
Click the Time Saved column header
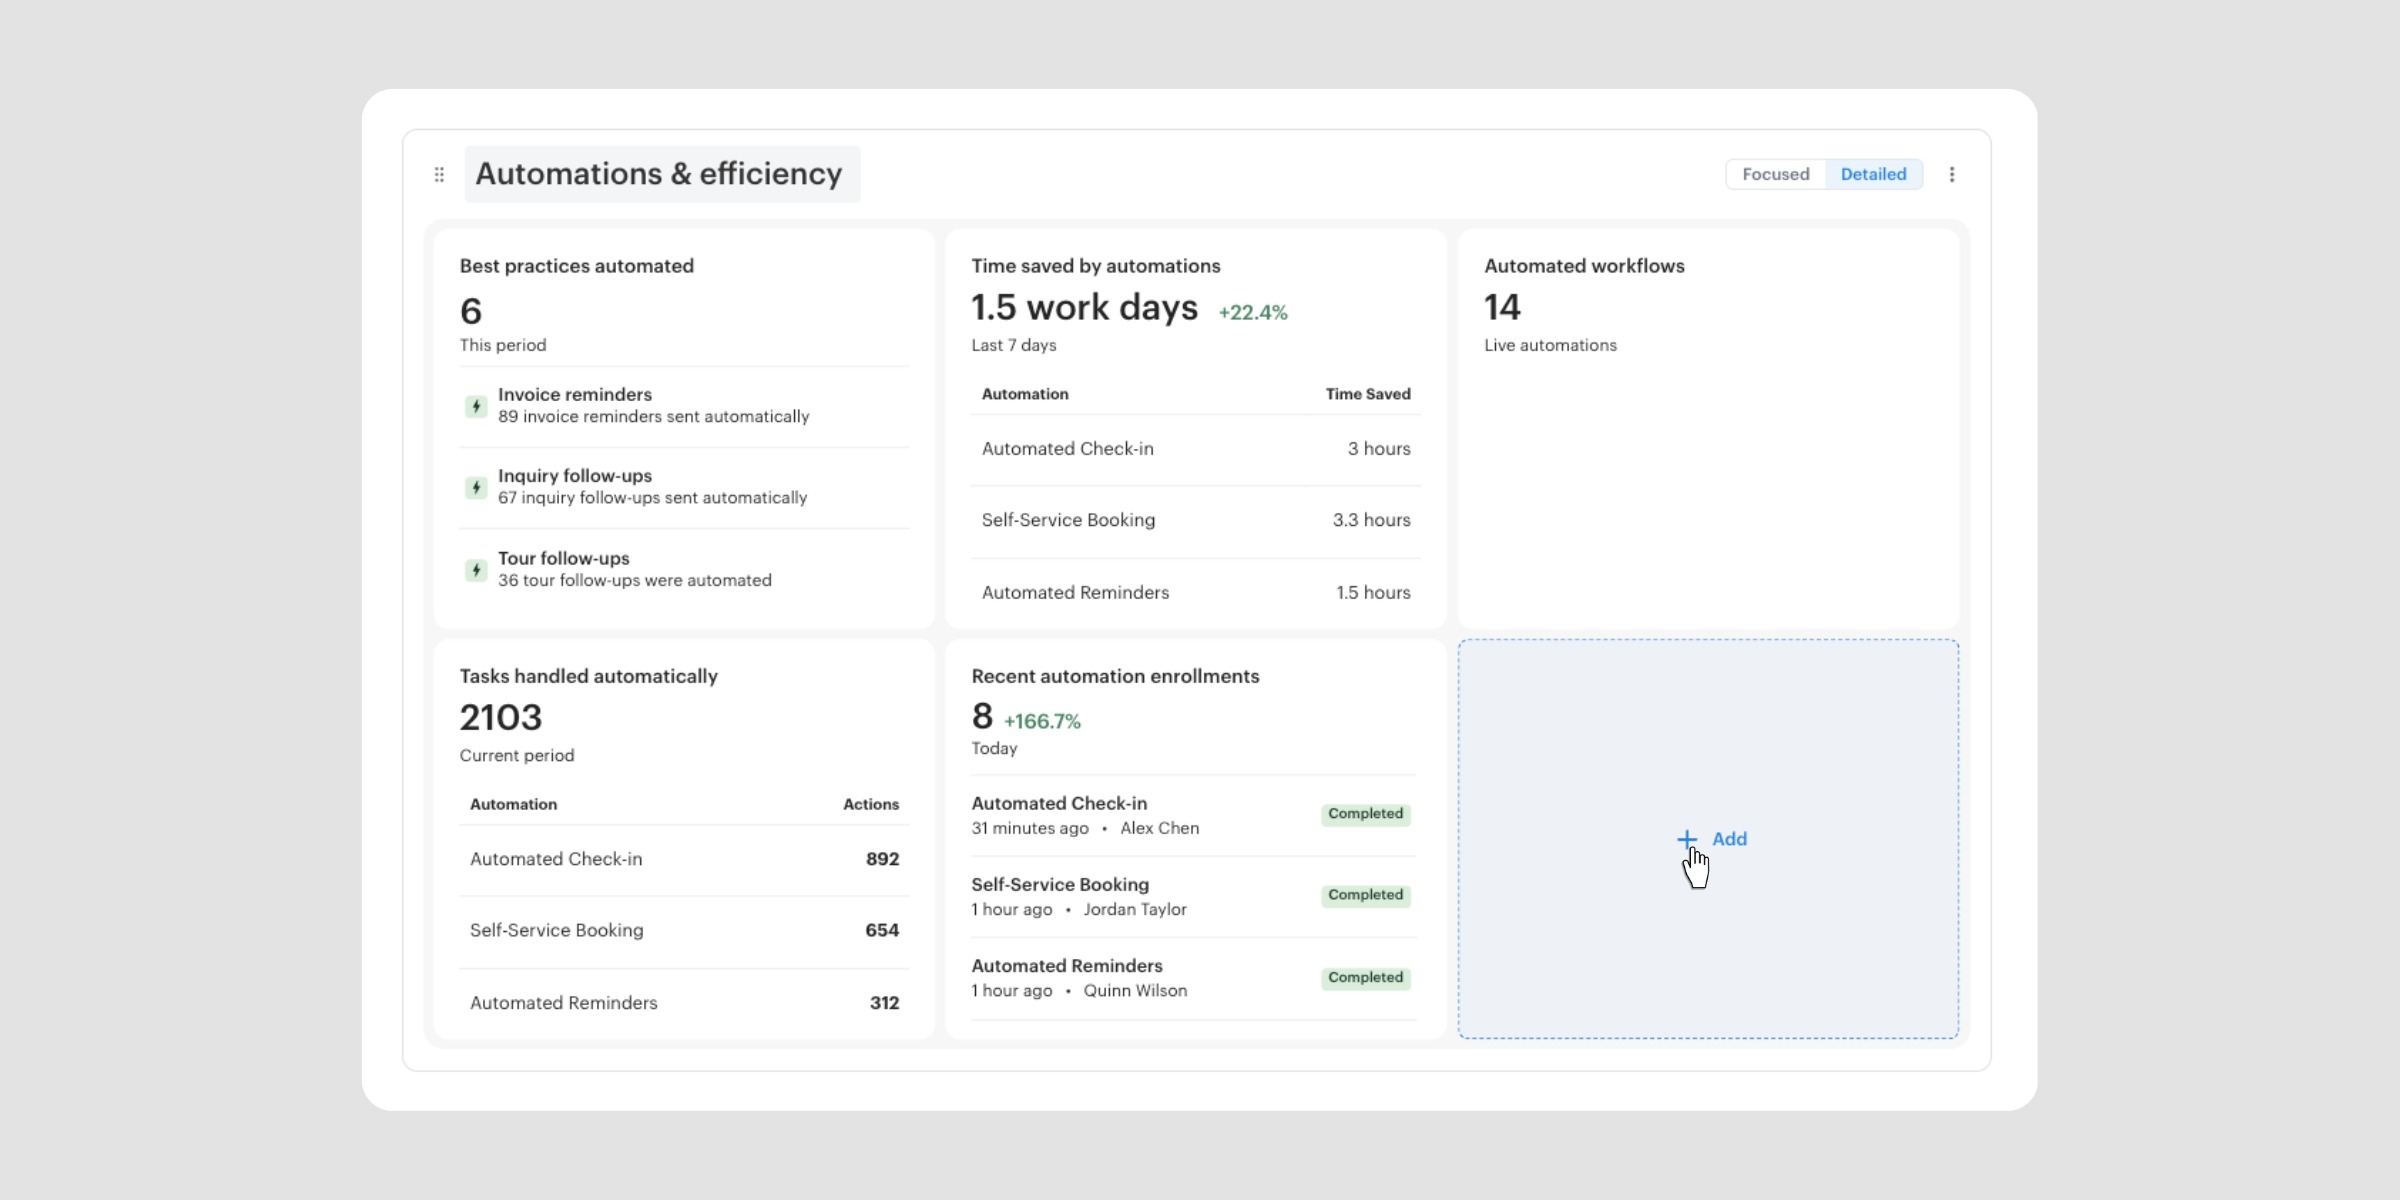[x=1367, y=394]
